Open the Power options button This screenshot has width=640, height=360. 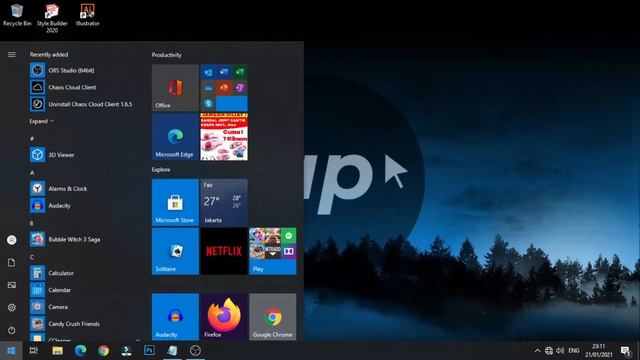coord(12,330)
